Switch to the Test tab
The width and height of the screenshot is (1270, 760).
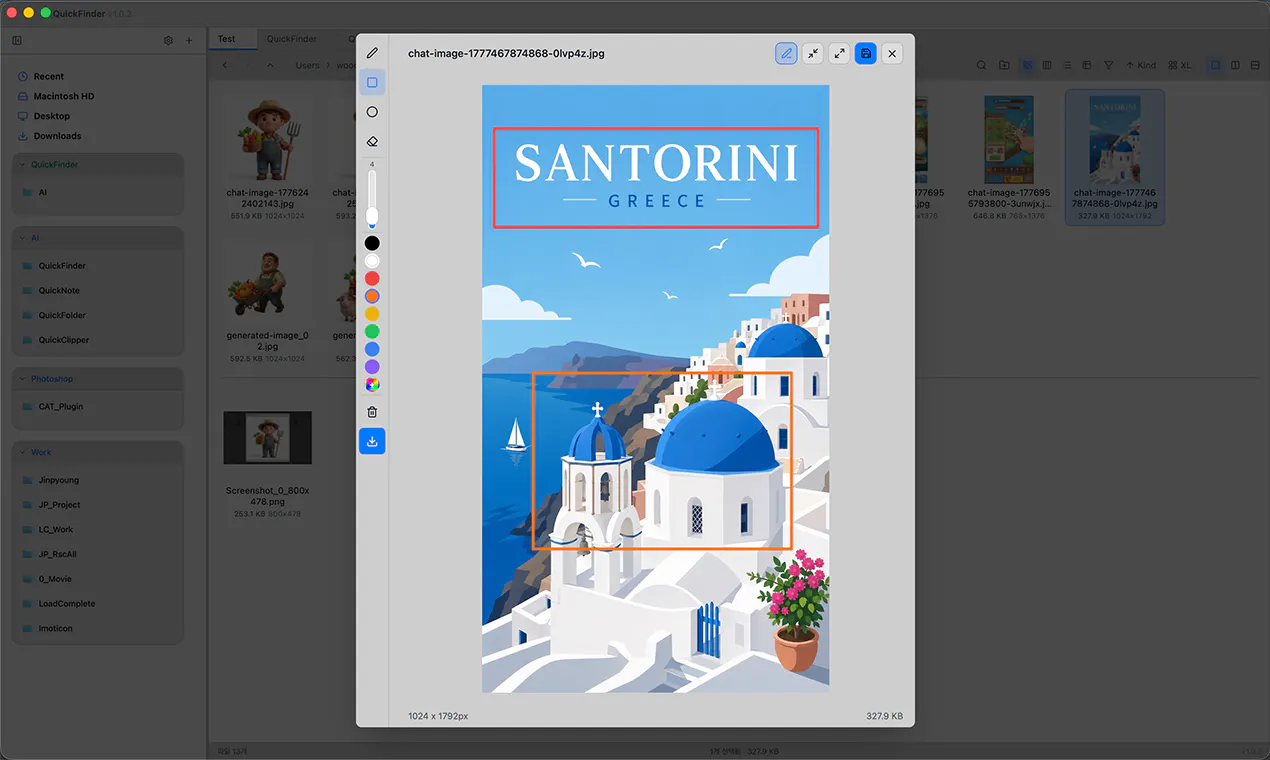[x=231, y=39]
